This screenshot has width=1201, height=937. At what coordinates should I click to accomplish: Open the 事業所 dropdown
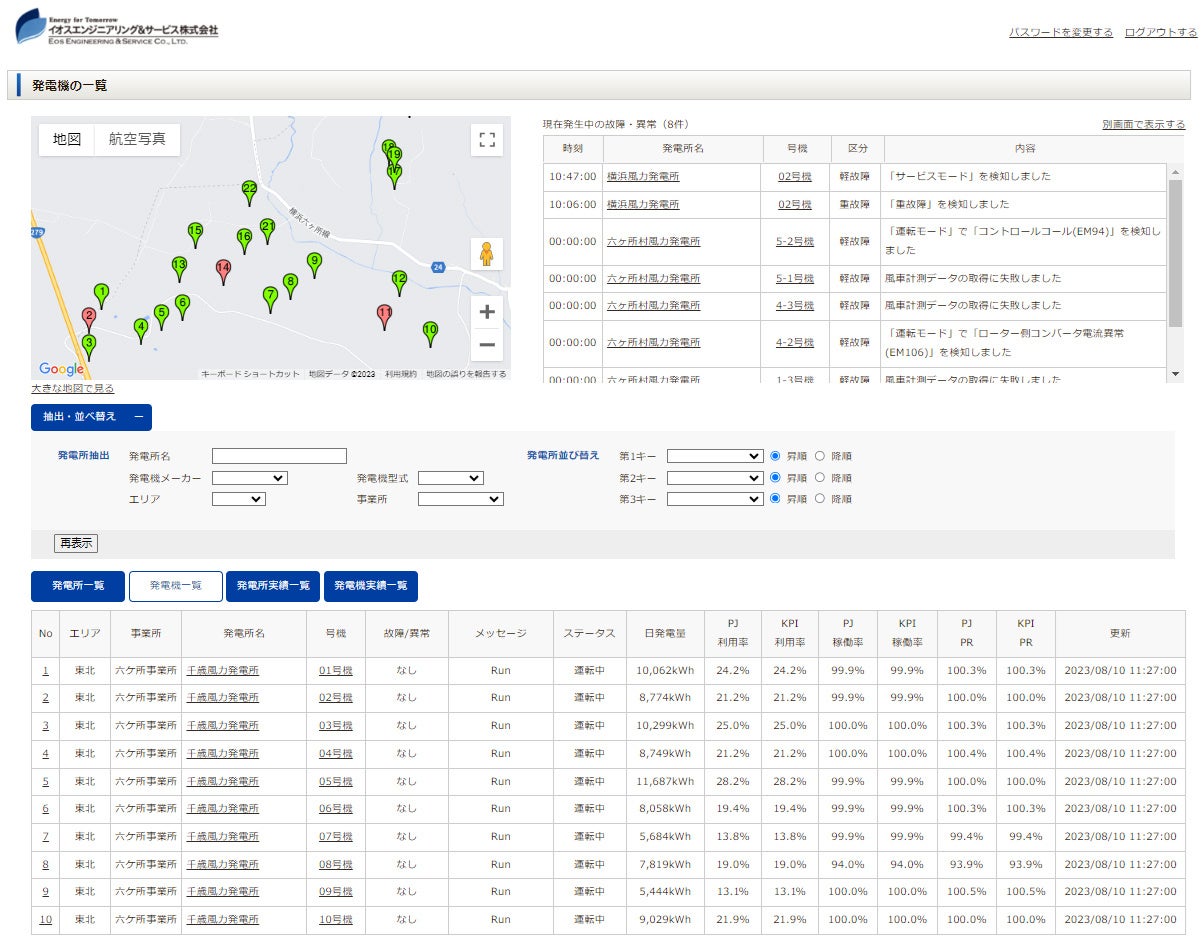tap(460, 499)
